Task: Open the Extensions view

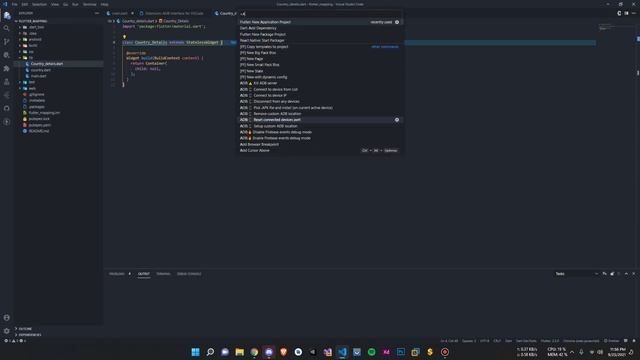Action: pyautogui.click(x=7, y=69)
